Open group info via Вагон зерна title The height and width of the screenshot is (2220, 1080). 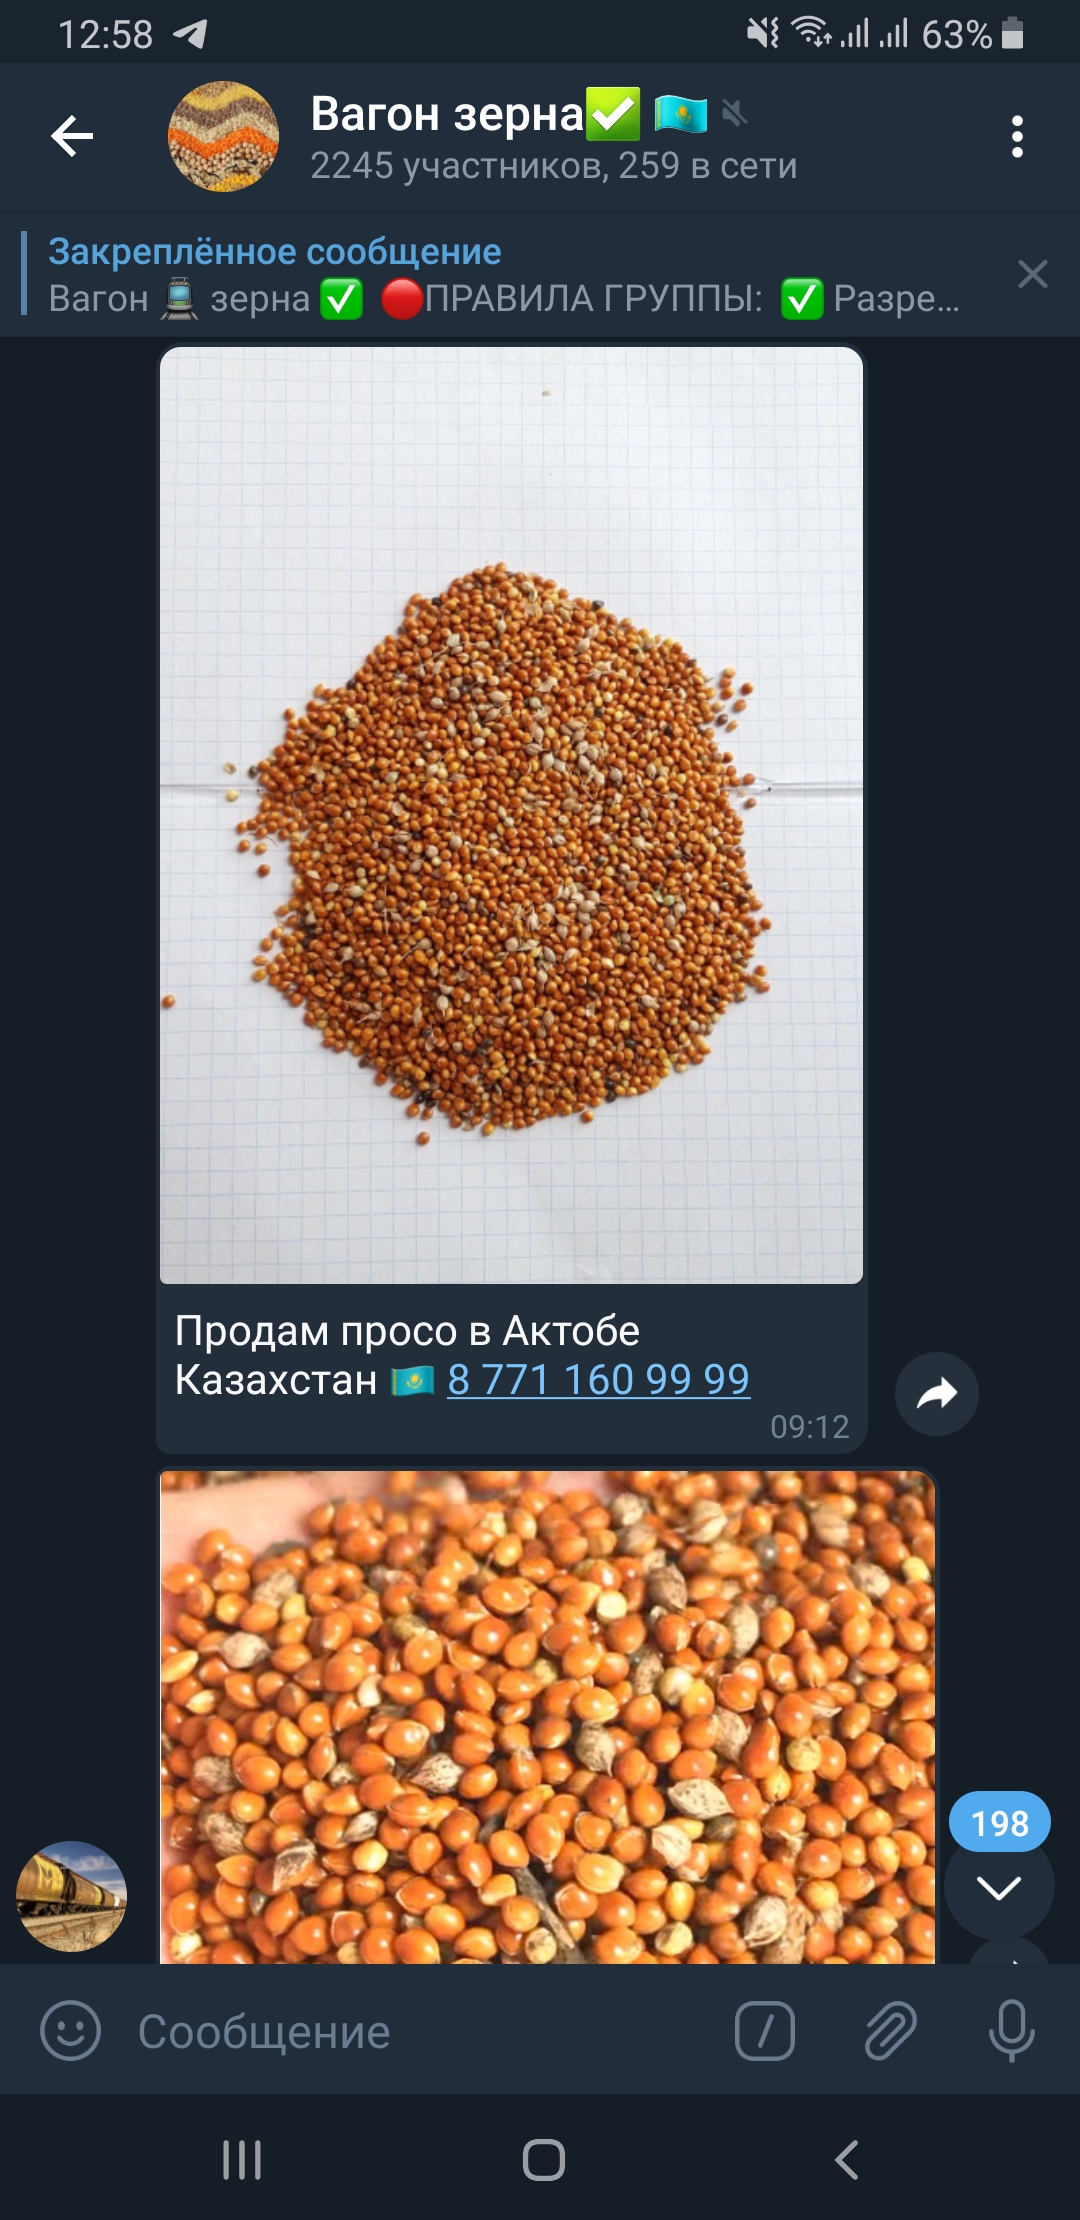447,114
